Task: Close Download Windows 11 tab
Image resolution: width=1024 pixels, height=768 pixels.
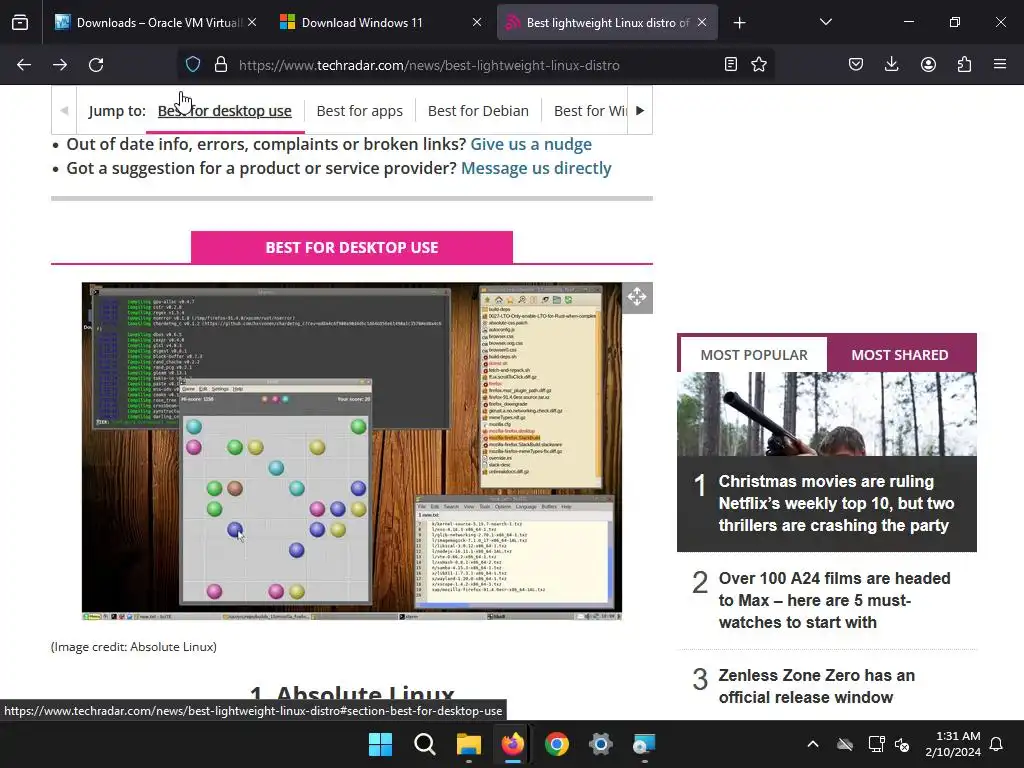Action: point(477,22)
